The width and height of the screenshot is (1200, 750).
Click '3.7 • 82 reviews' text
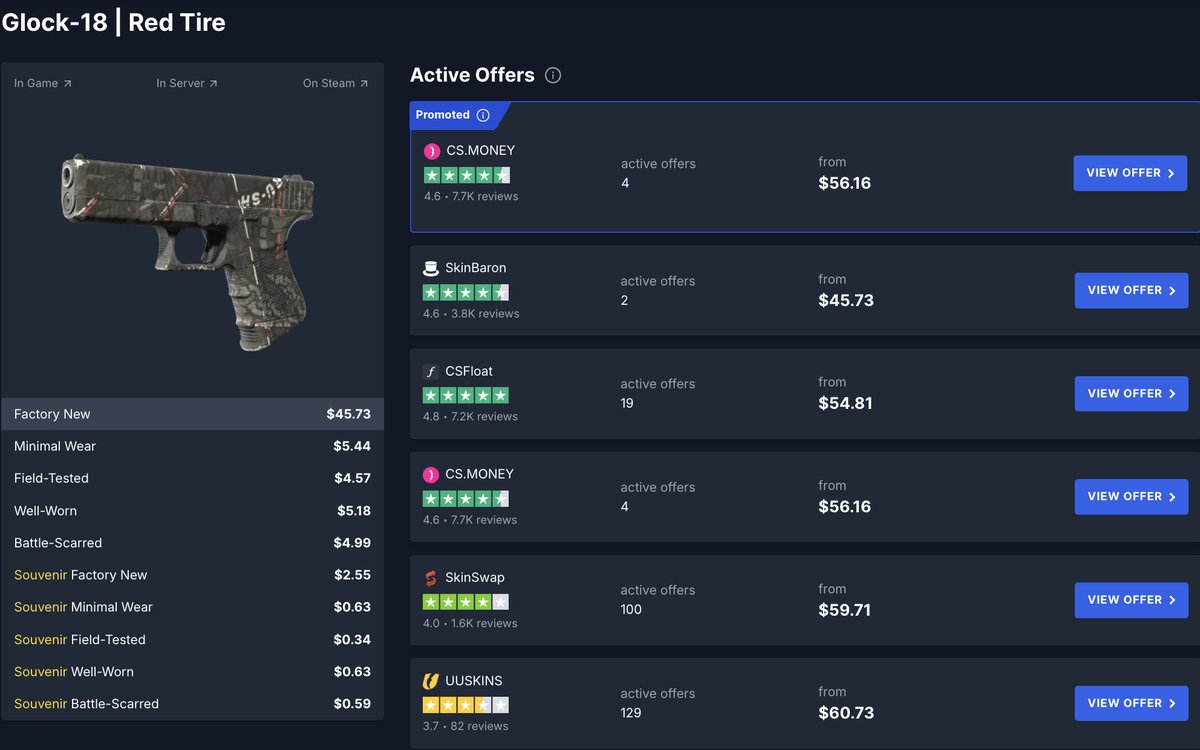pos(466,727)
